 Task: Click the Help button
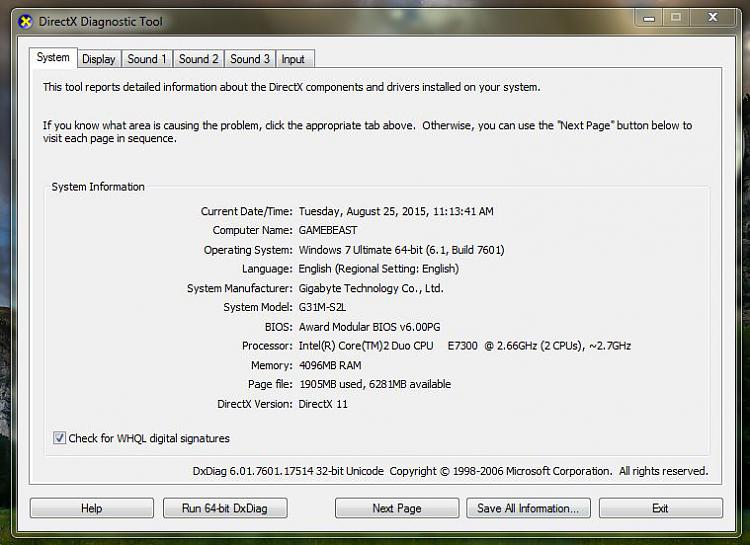[91, 508]
